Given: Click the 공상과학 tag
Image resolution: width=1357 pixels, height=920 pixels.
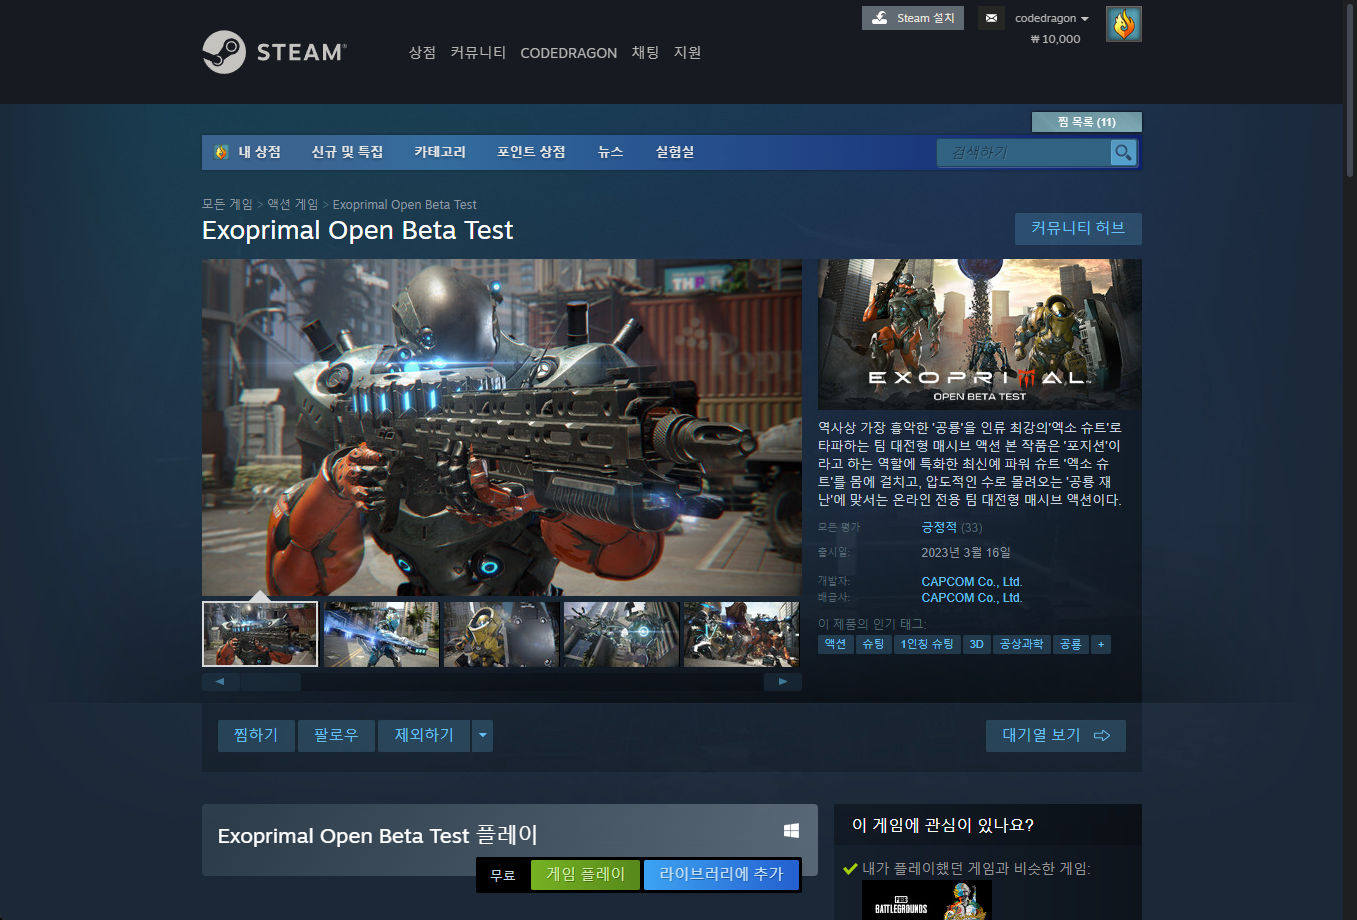Looking at the screenshot, I should pyautogui.click(x=1021, y=644).
